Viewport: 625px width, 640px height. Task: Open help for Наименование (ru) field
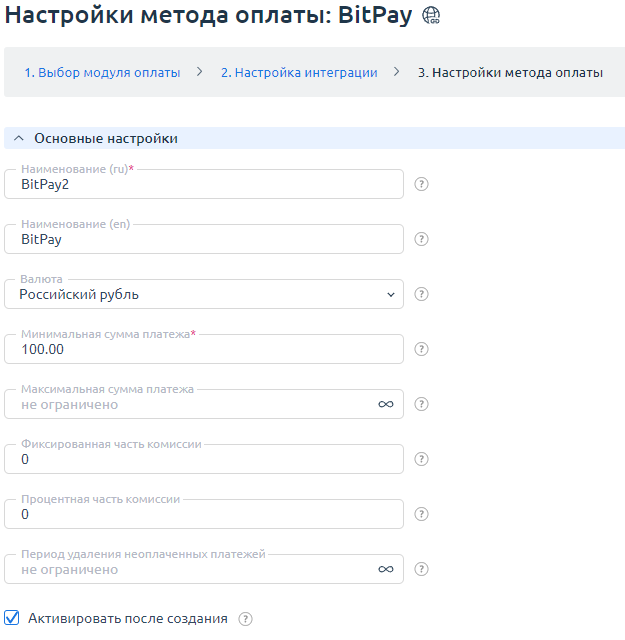(421, 184)
